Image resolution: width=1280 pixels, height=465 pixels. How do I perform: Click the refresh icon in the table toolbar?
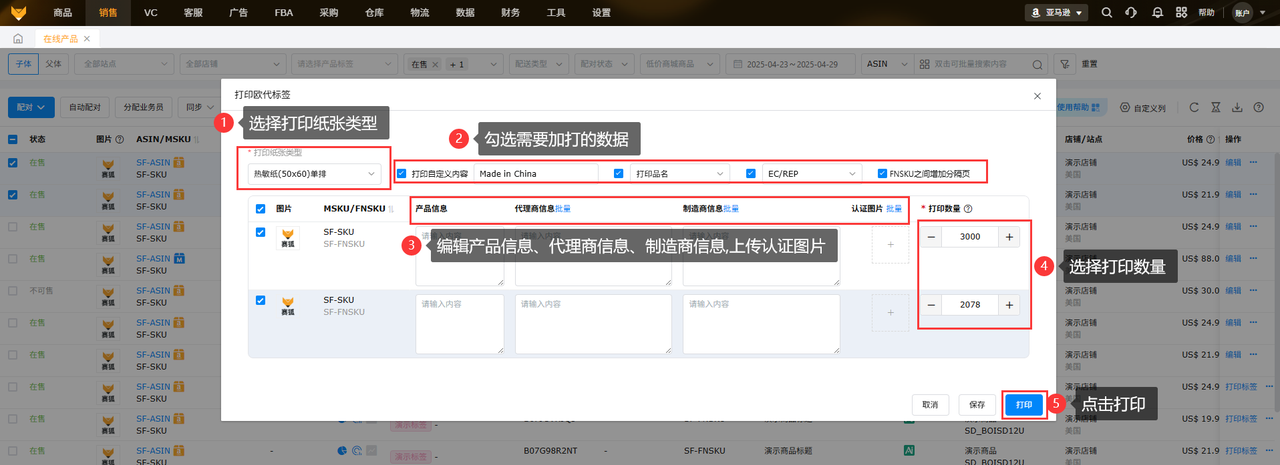1192,107
